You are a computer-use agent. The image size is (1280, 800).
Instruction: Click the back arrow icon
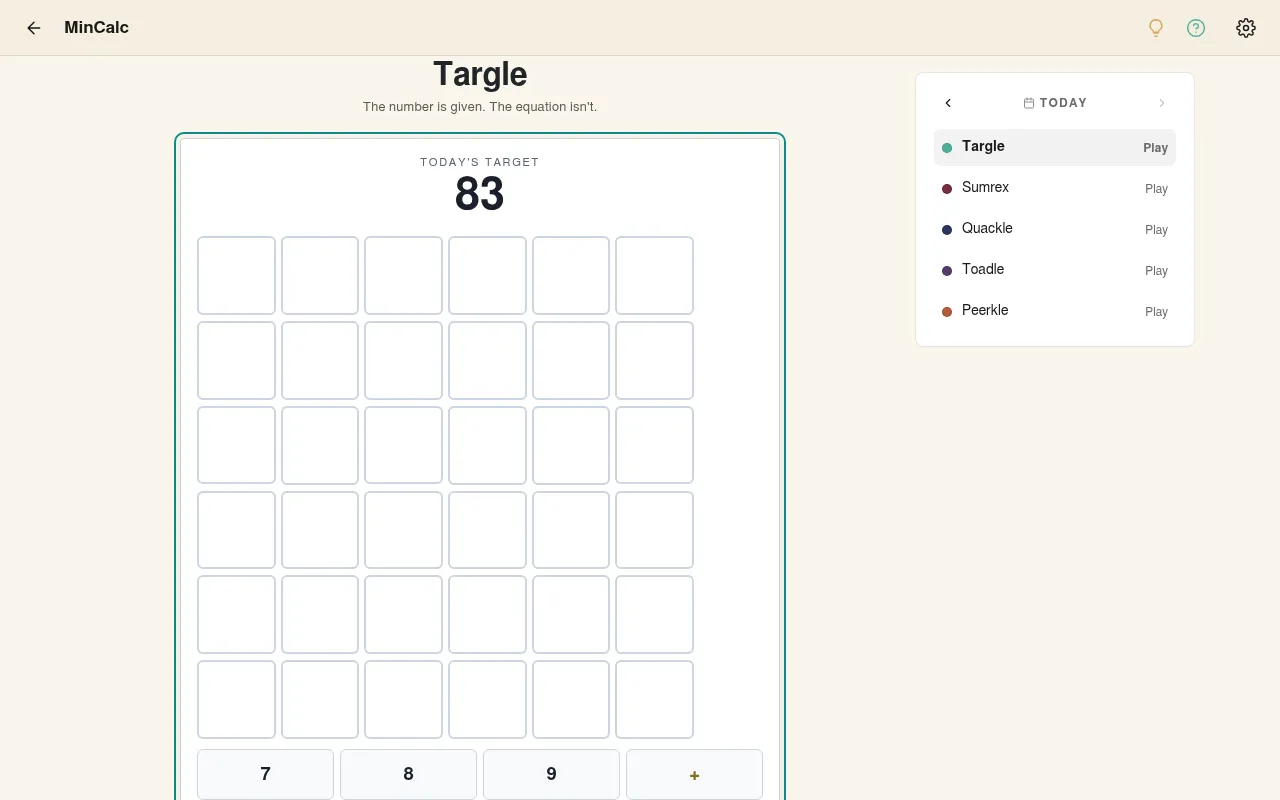(x=34, y=28)
